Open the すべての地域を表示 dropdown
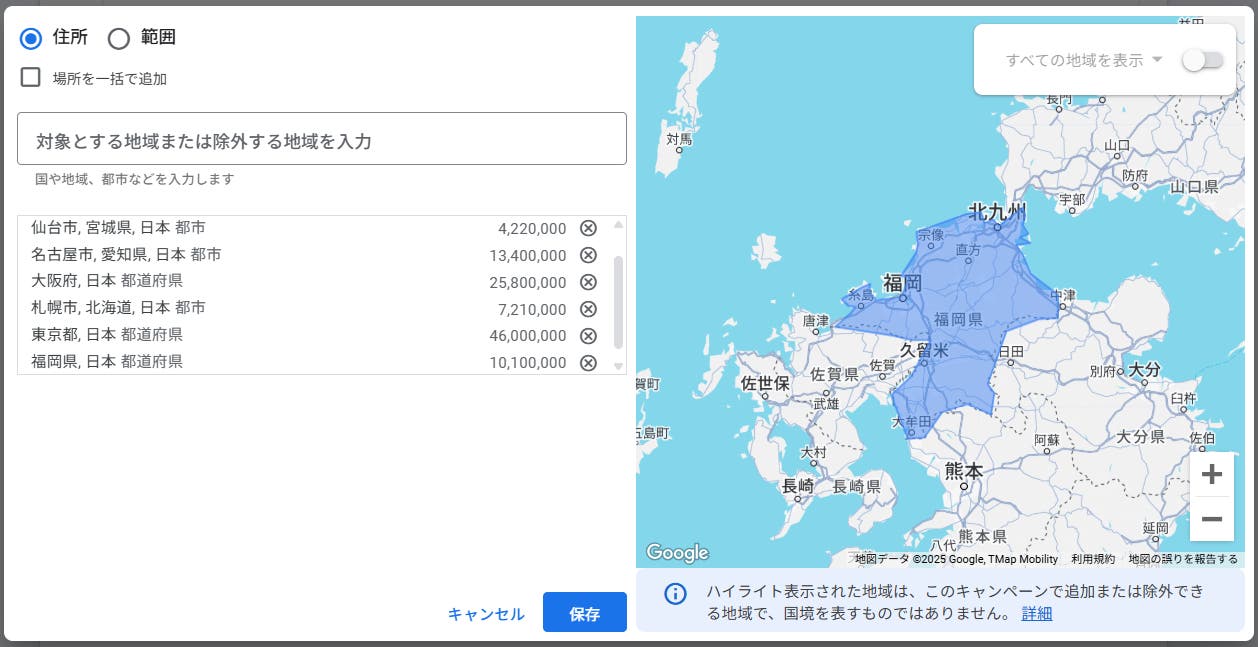 (1084, 60)
